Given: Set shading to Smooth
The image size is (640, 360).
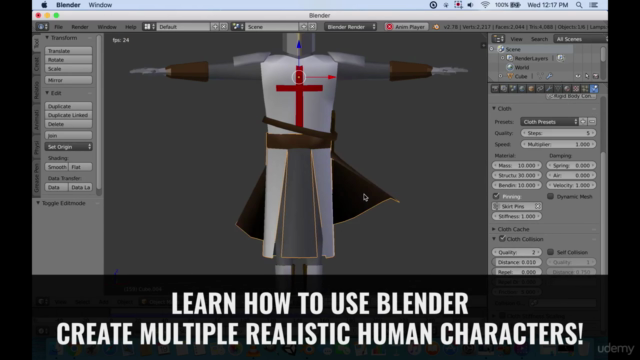Looking at the screenshot, I should pyautogui.click(x=57, y=167).
